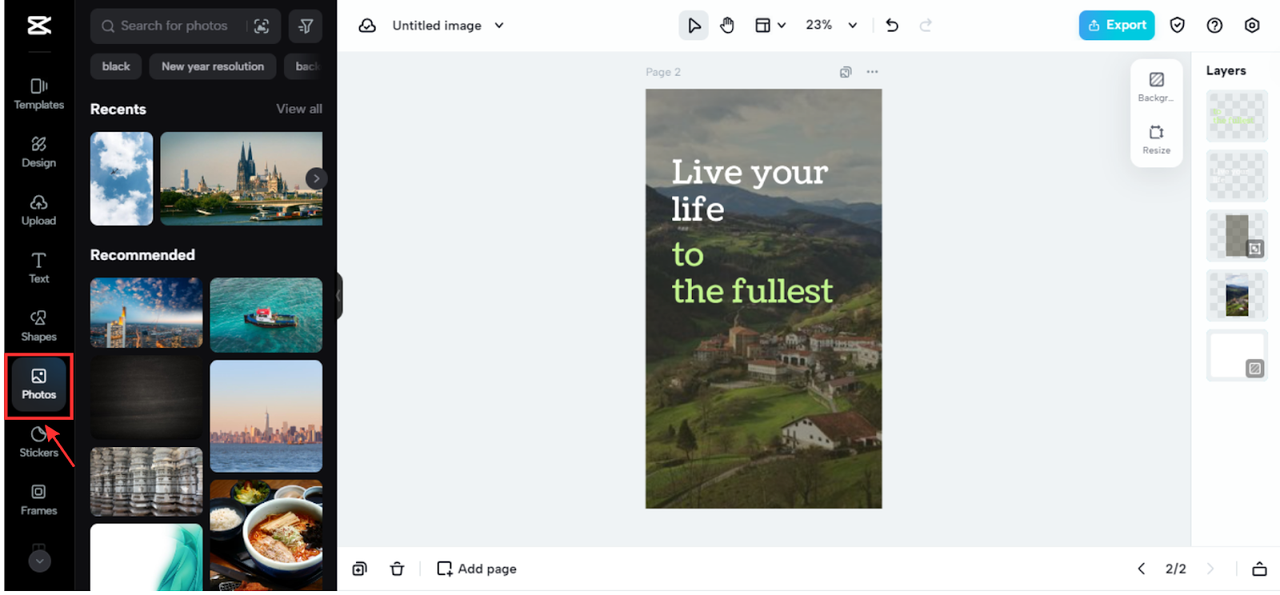Open the Untitled image title dropdown

[448, 26]
